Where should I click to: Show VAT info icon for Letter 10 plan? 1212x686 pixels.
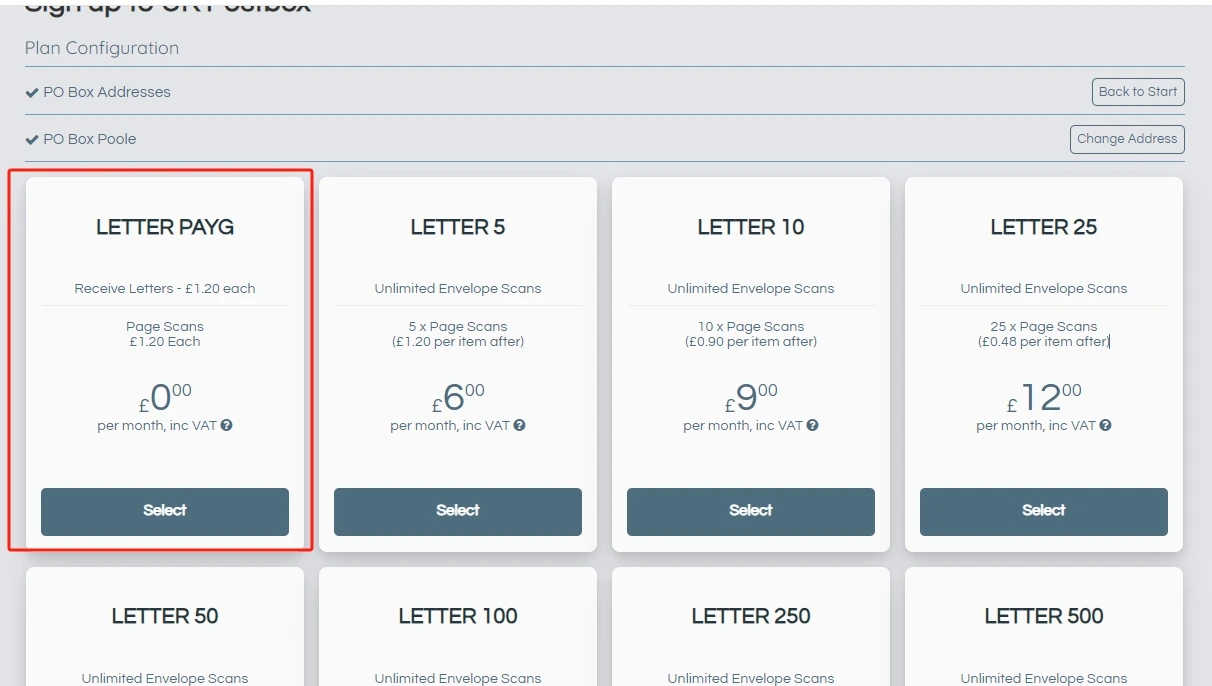pyautogui.click(x=812, y=425)
